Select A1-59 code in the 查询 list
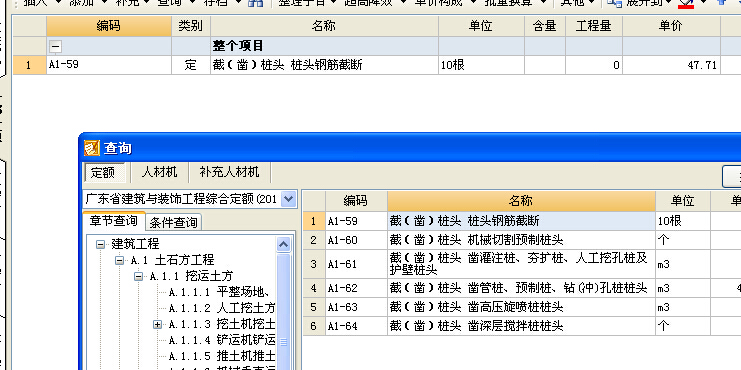 click(x=356, y=221)
